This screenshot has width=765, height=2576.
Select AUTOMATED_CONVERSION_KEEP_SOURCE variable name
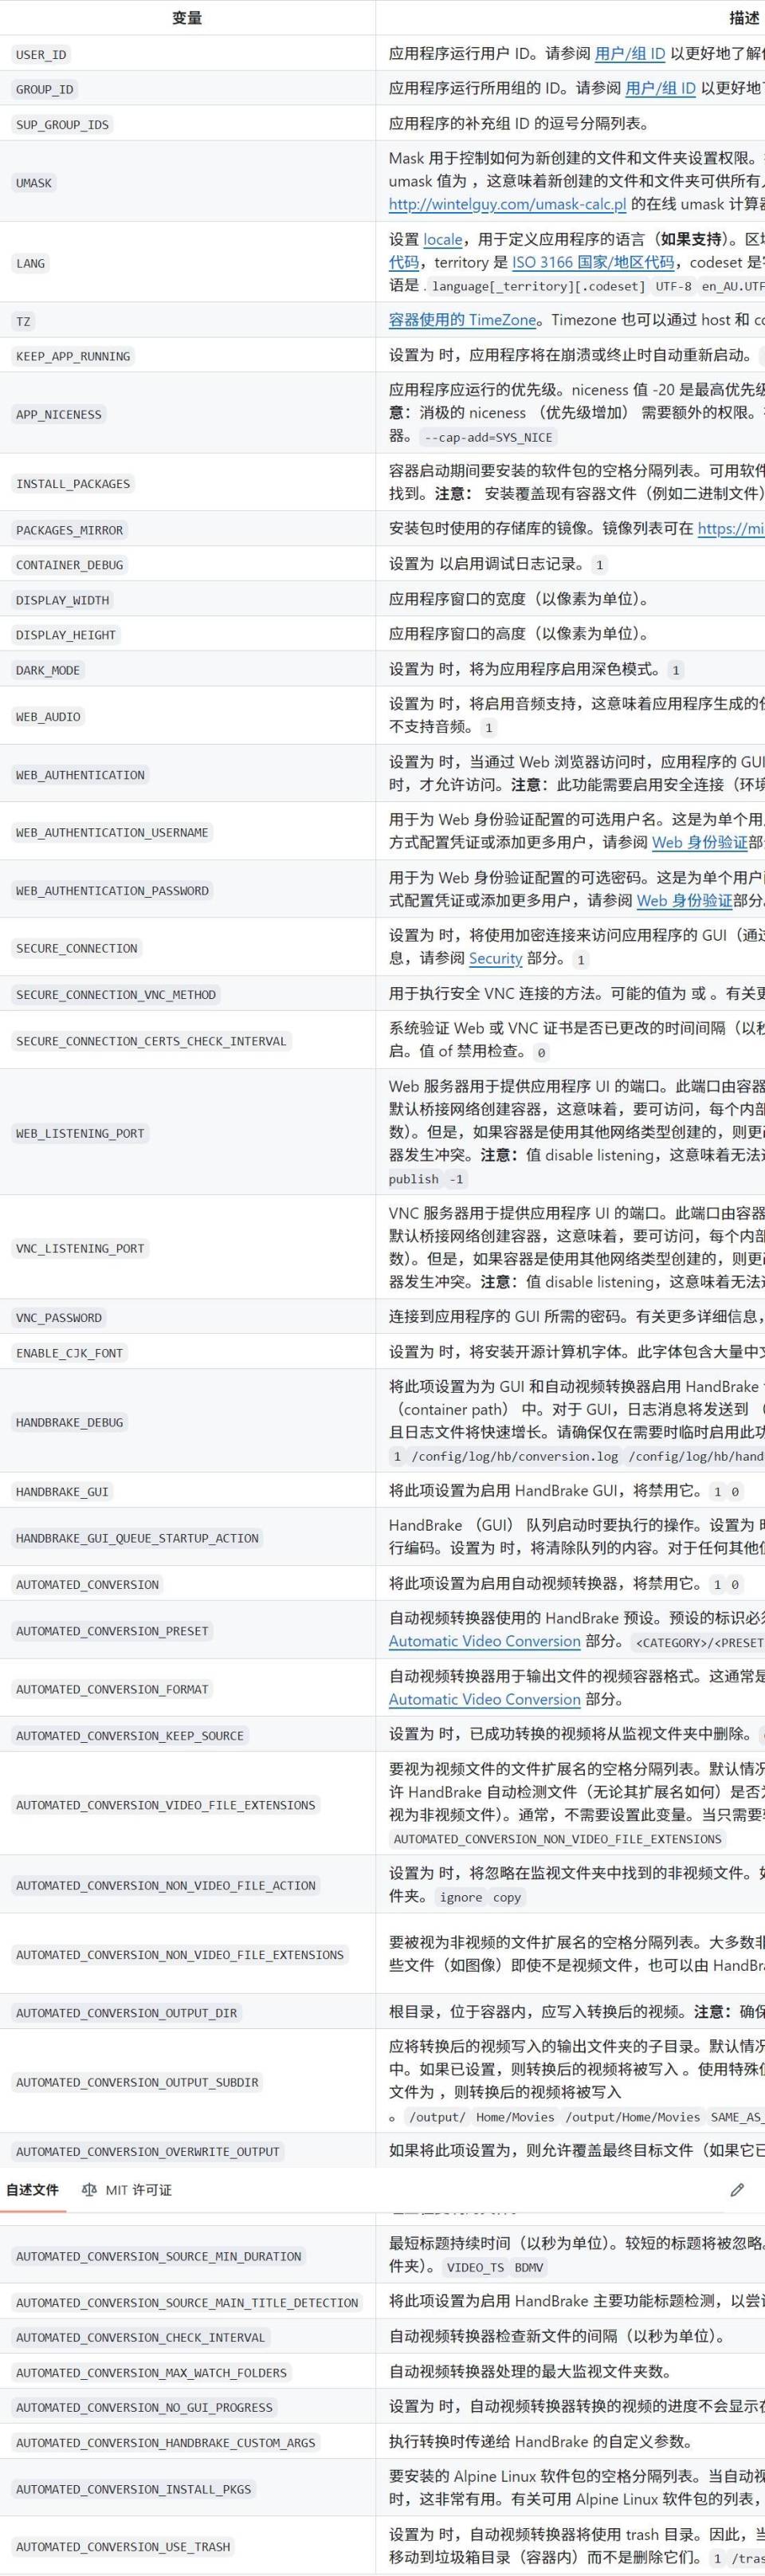click(x=130, y=1735)
